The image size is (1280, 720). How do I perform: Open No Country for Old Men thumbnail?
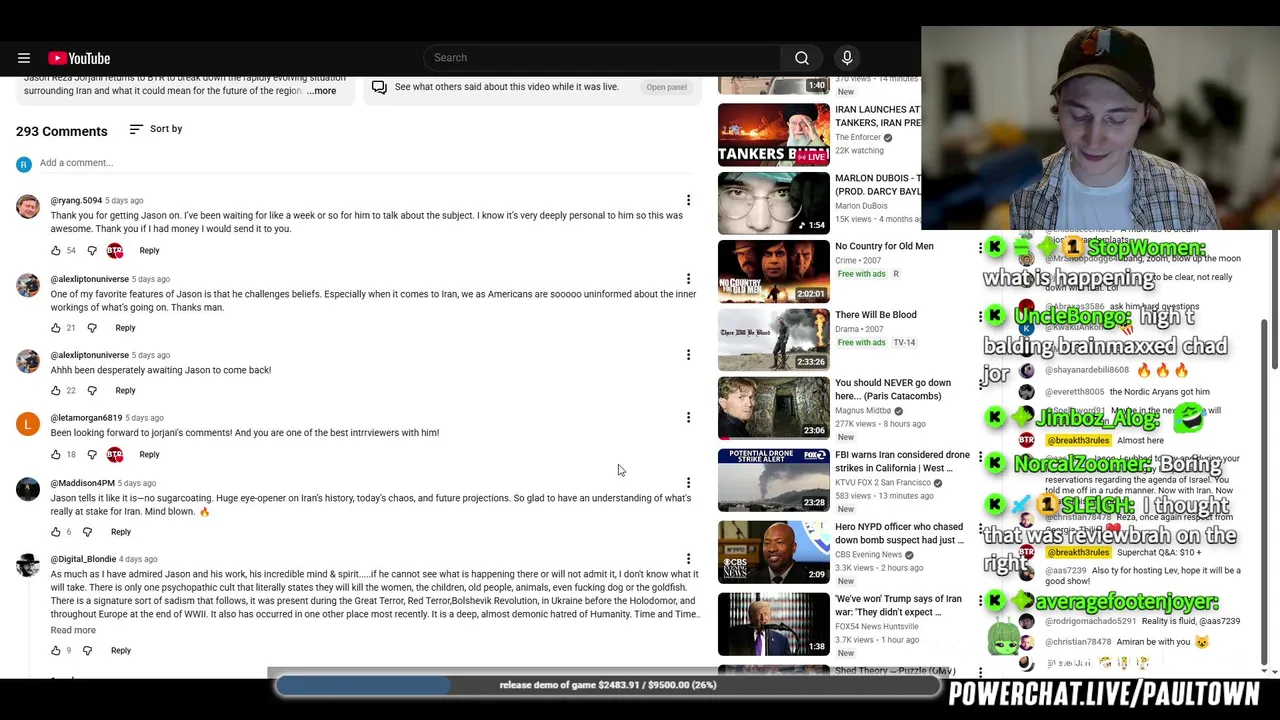[x=774, y=271]
